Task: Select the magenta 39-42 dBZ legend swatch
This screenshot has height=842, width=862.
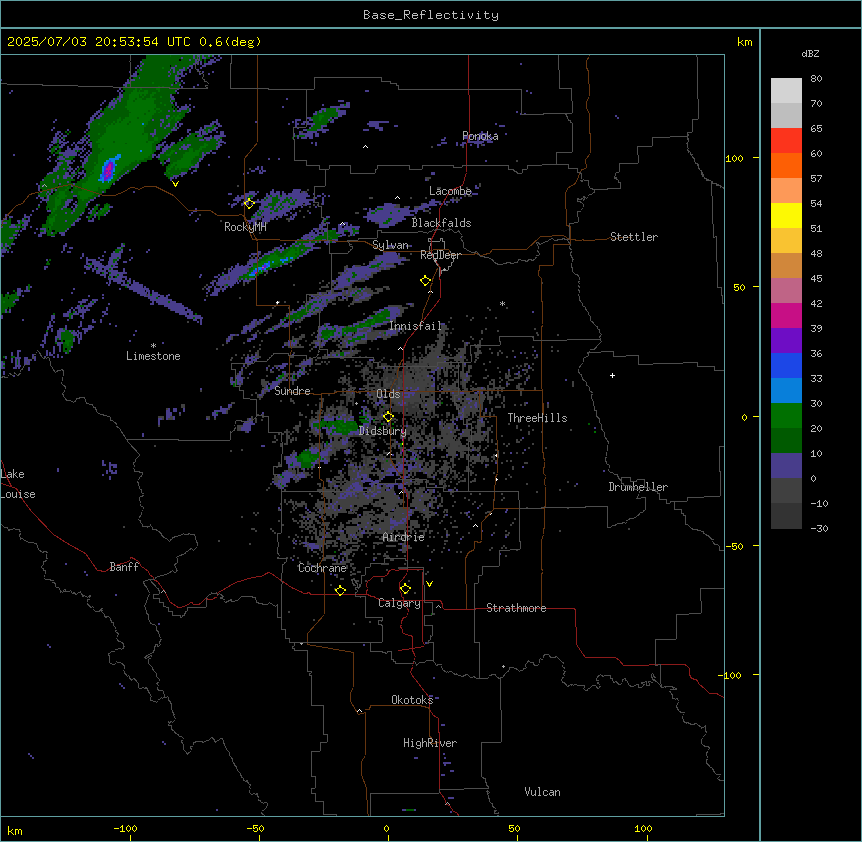Action: click(786, 315)
